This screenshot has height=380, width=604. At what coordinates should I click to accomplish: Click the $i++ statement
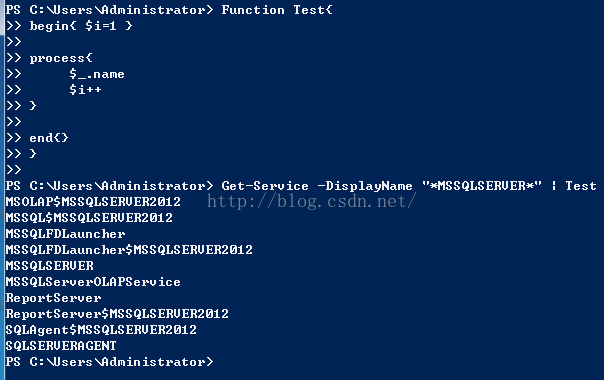[x=85, y=90]
